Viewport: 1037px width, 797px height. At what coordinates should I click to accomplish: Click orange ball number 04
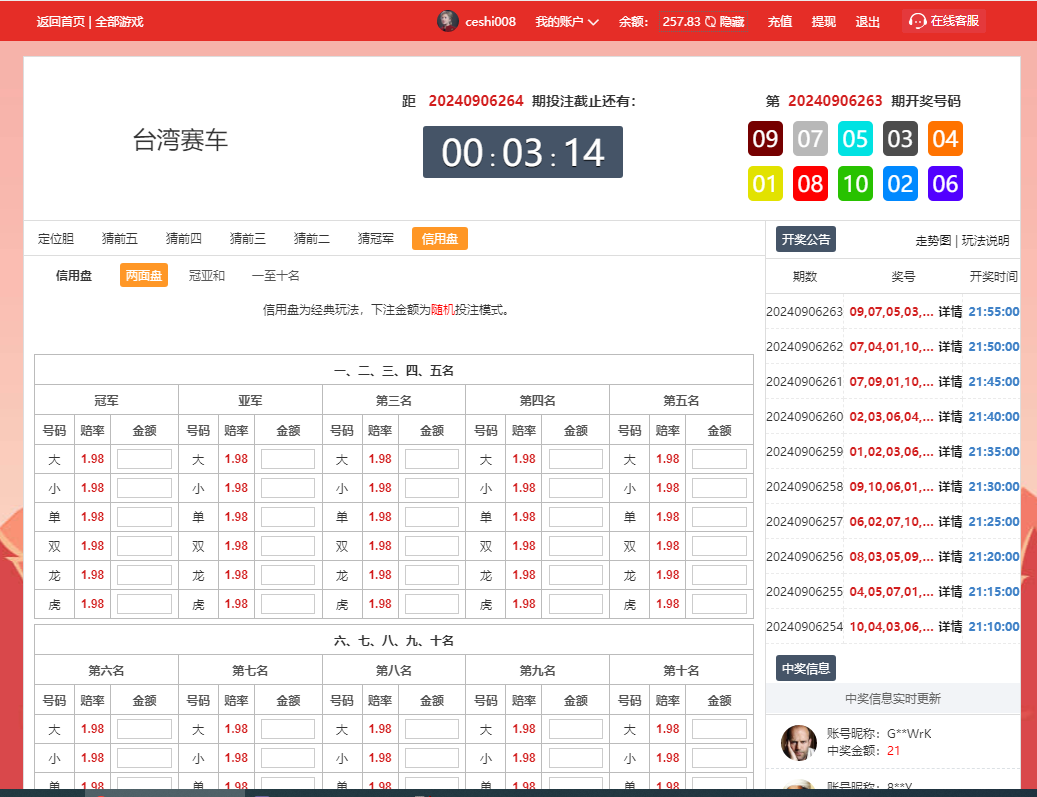[x=945, y=139]
